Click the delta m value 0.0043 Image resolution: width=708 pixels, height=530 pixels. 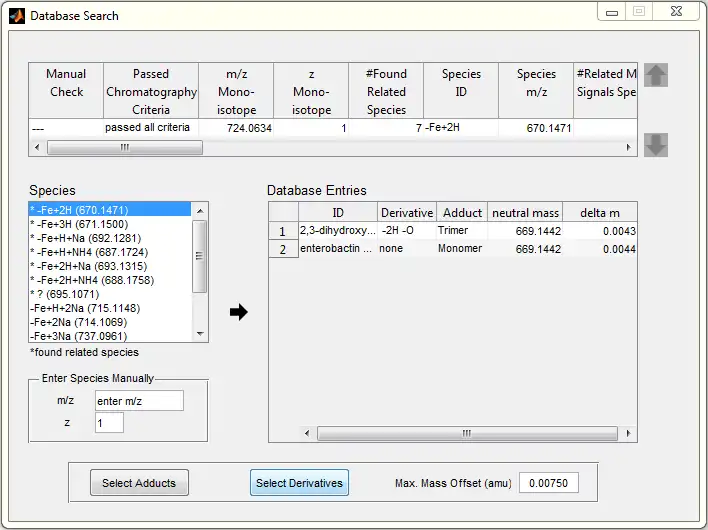click(x=600, y=231)
